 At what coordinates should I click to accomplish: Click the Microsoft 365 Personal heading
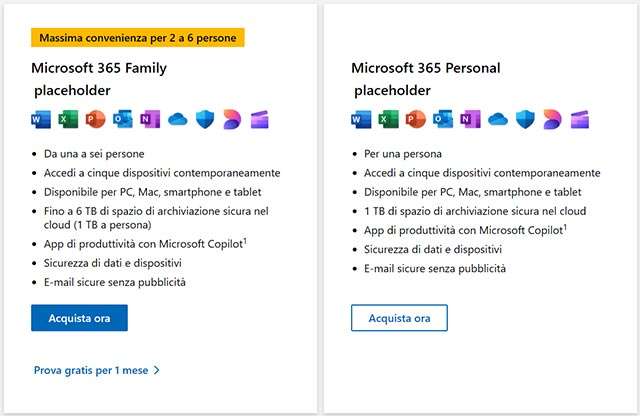(x=426, y=68)
